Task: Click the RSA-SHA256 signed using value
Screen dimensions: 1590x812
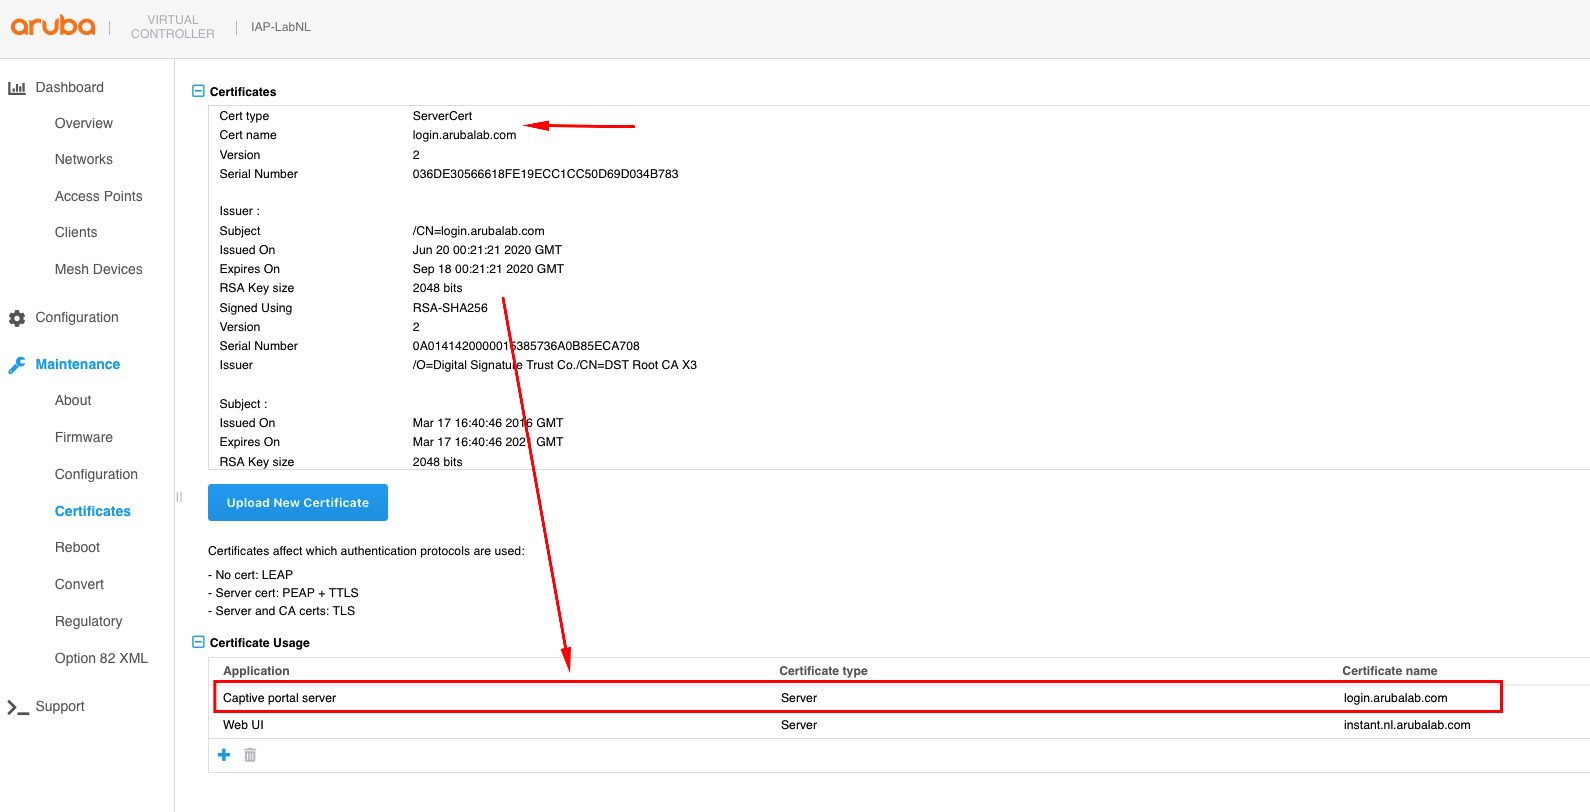Action: pyautogui.click(x=450, y=308)
